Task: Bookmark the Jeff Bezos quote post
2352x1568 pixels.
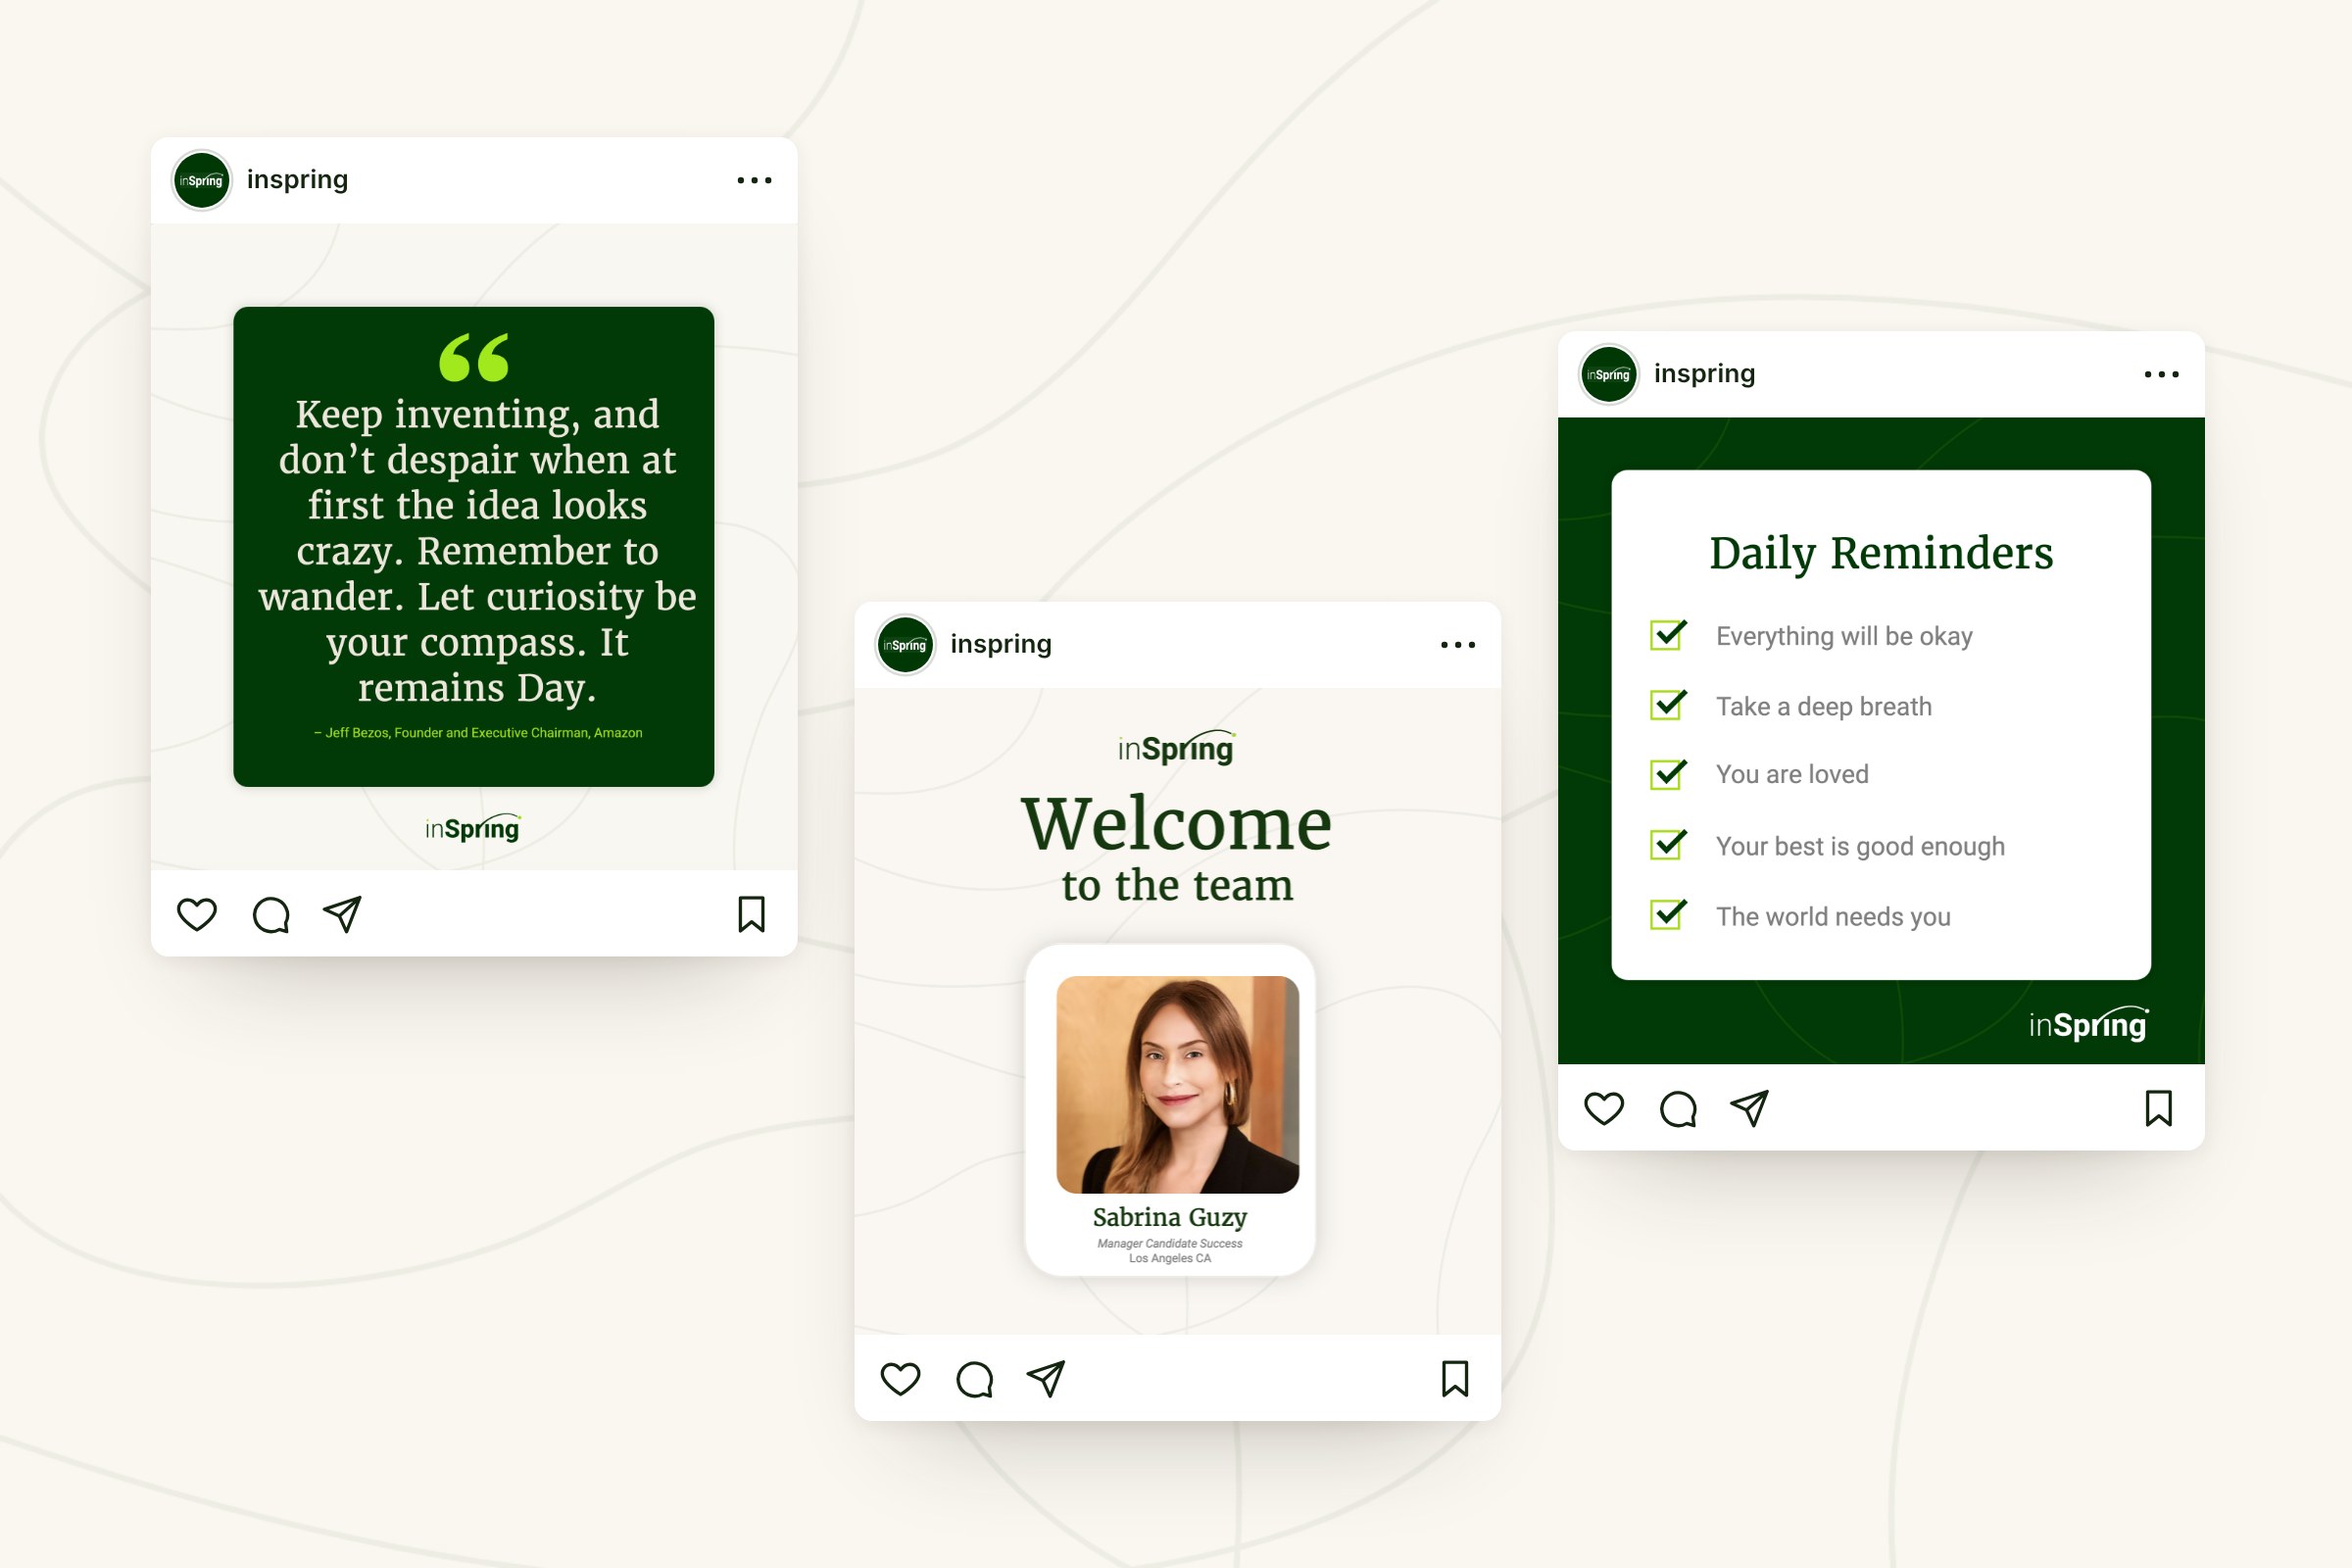Action: 752,914
